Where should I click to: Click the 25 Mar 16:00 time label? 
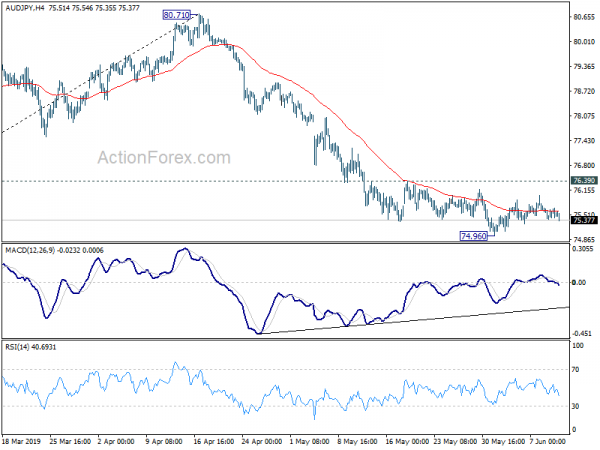(70, 441)
